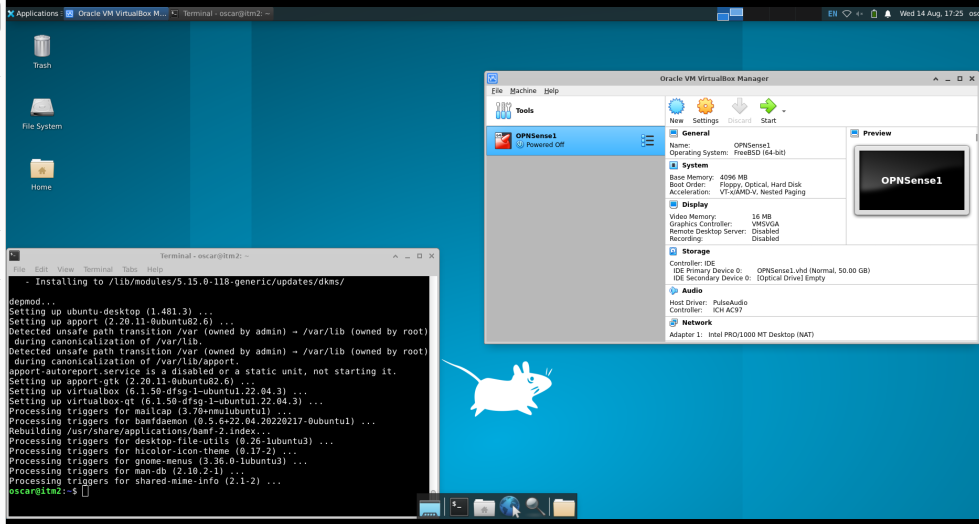This screenshot has height=524, width=979.
Task: Switch to Terminal window in the taskbar
Action: [220, 14]
